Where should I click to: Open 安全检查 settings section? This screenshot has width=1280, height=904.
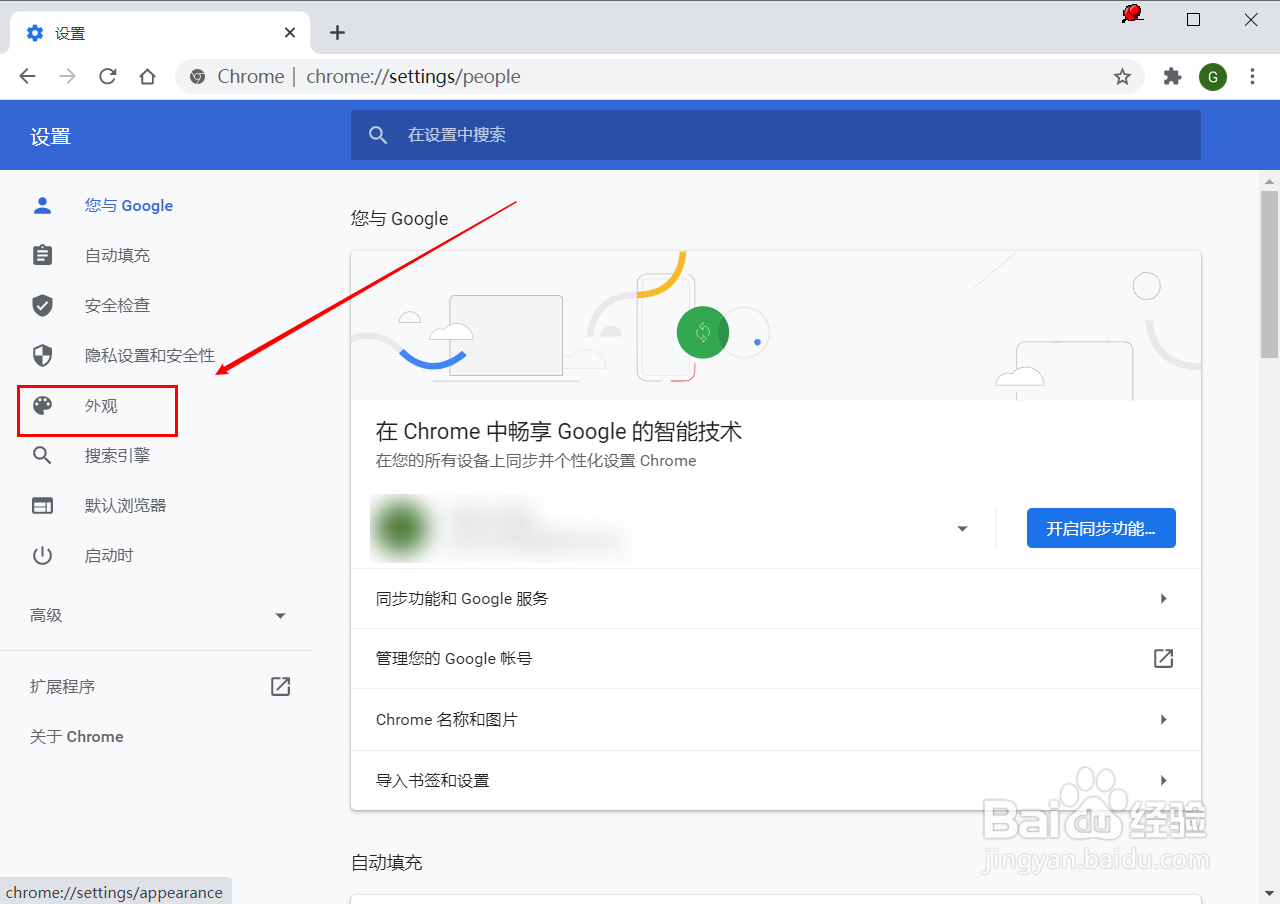pyautogui.click(x=117, y=305)
